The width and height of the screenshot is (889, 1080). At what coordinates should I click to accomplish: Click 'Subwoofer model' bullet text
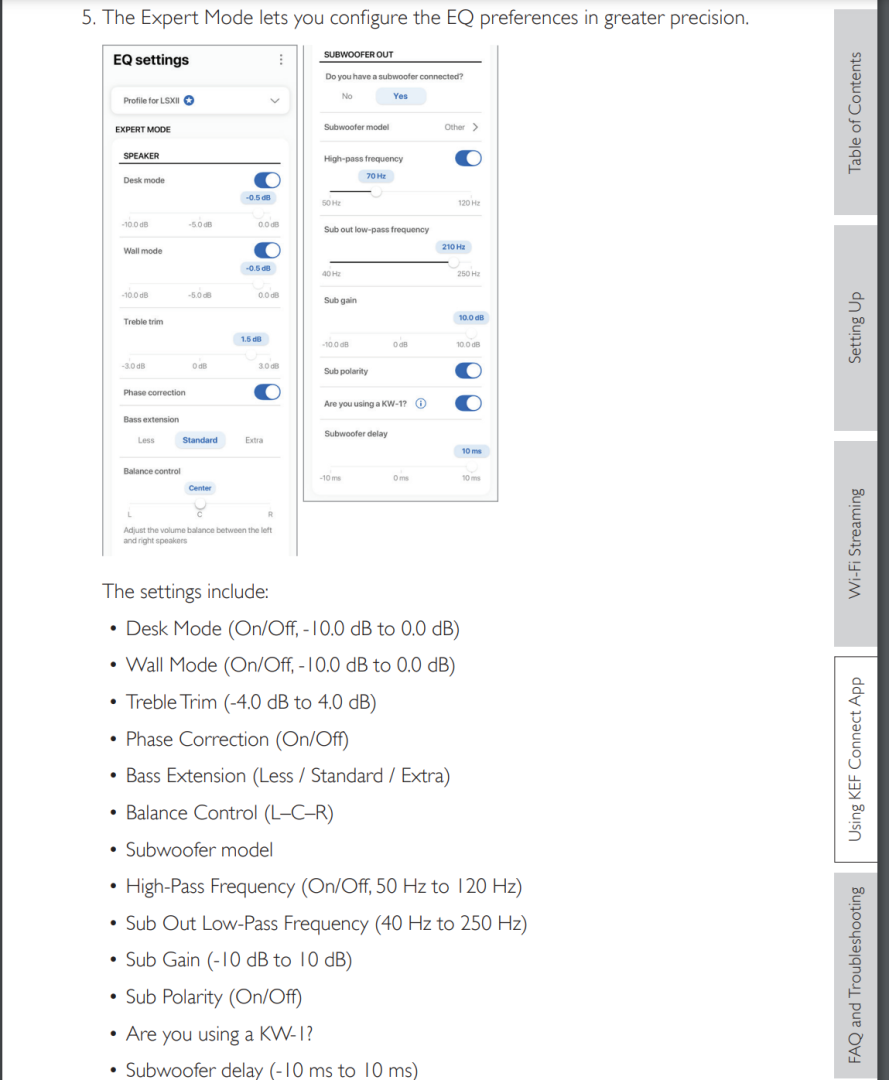[199, 850]
